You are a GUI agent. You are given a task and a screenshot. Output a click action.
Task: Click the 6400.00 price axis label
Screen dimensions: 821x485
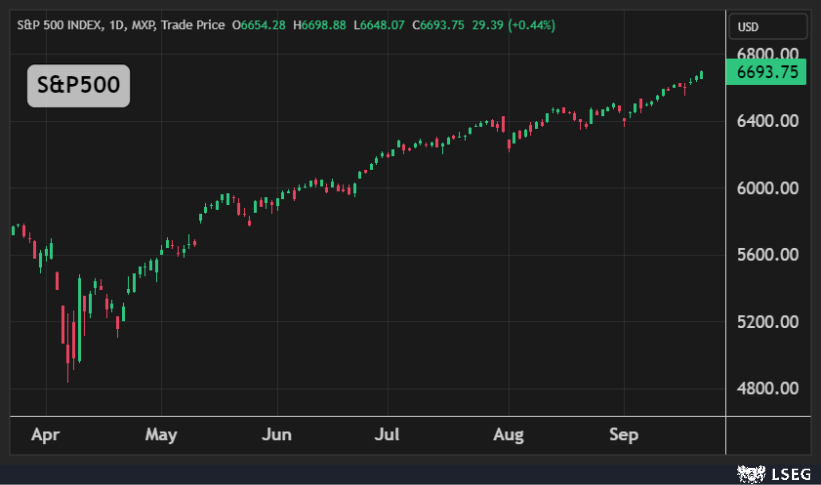767,121
